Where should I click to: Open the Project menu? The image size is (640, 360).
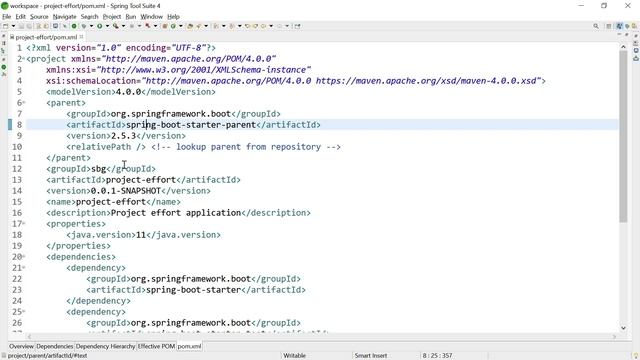click(112, 17)
